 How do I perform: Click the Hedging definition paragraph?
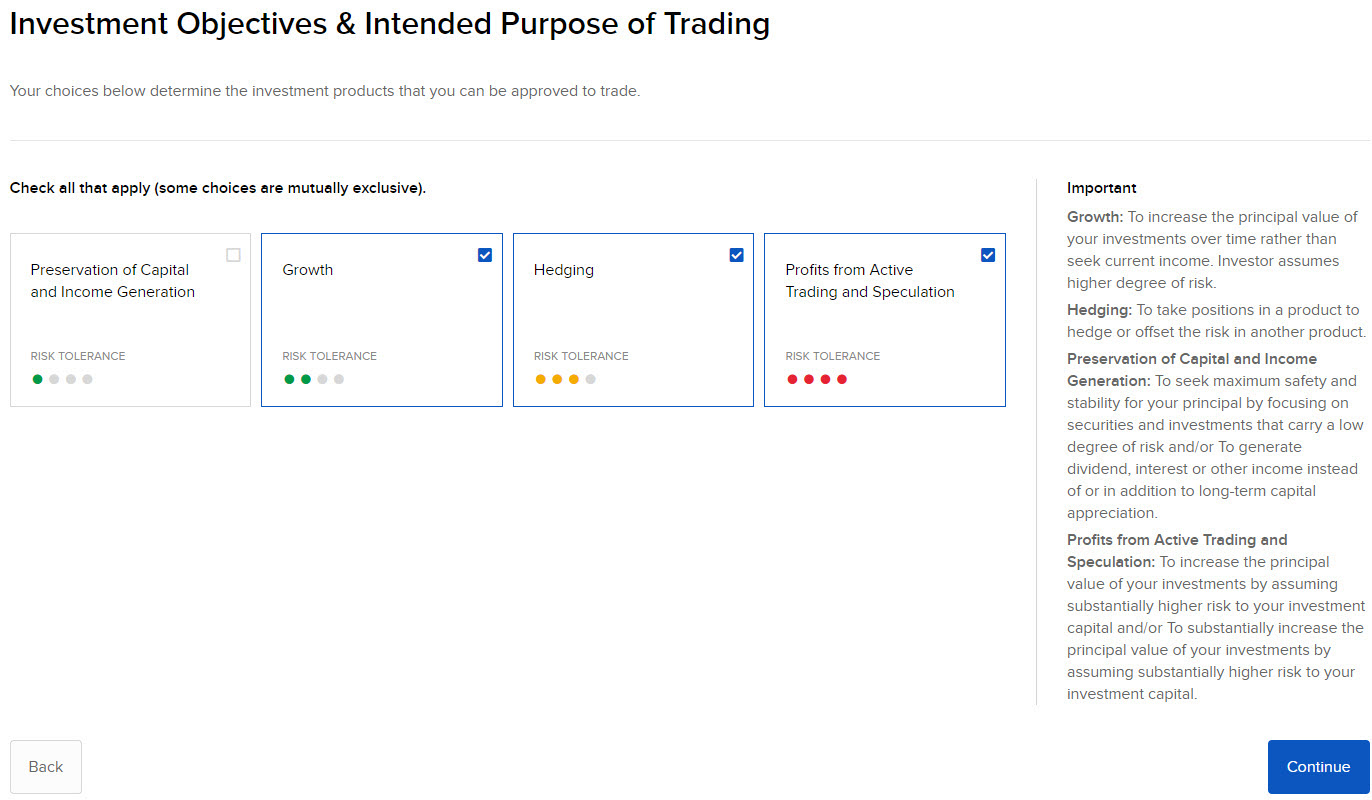[1213, 320]
